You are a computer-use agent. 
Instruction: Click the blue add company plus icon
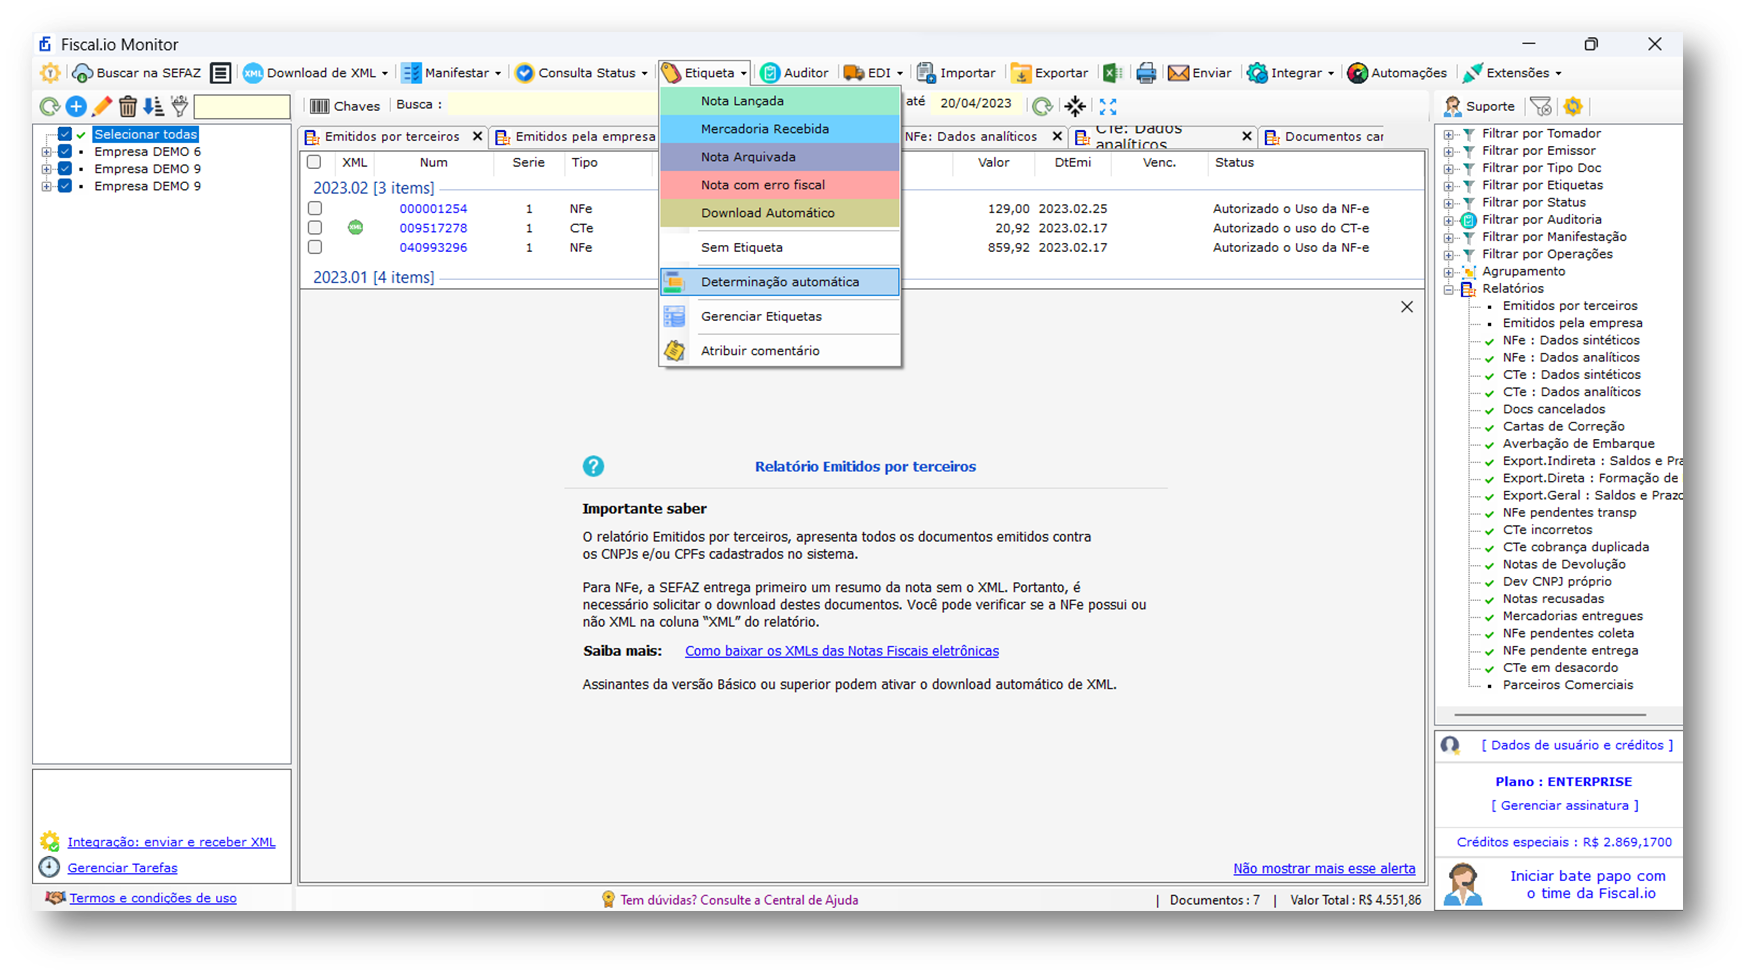point(76,106)
